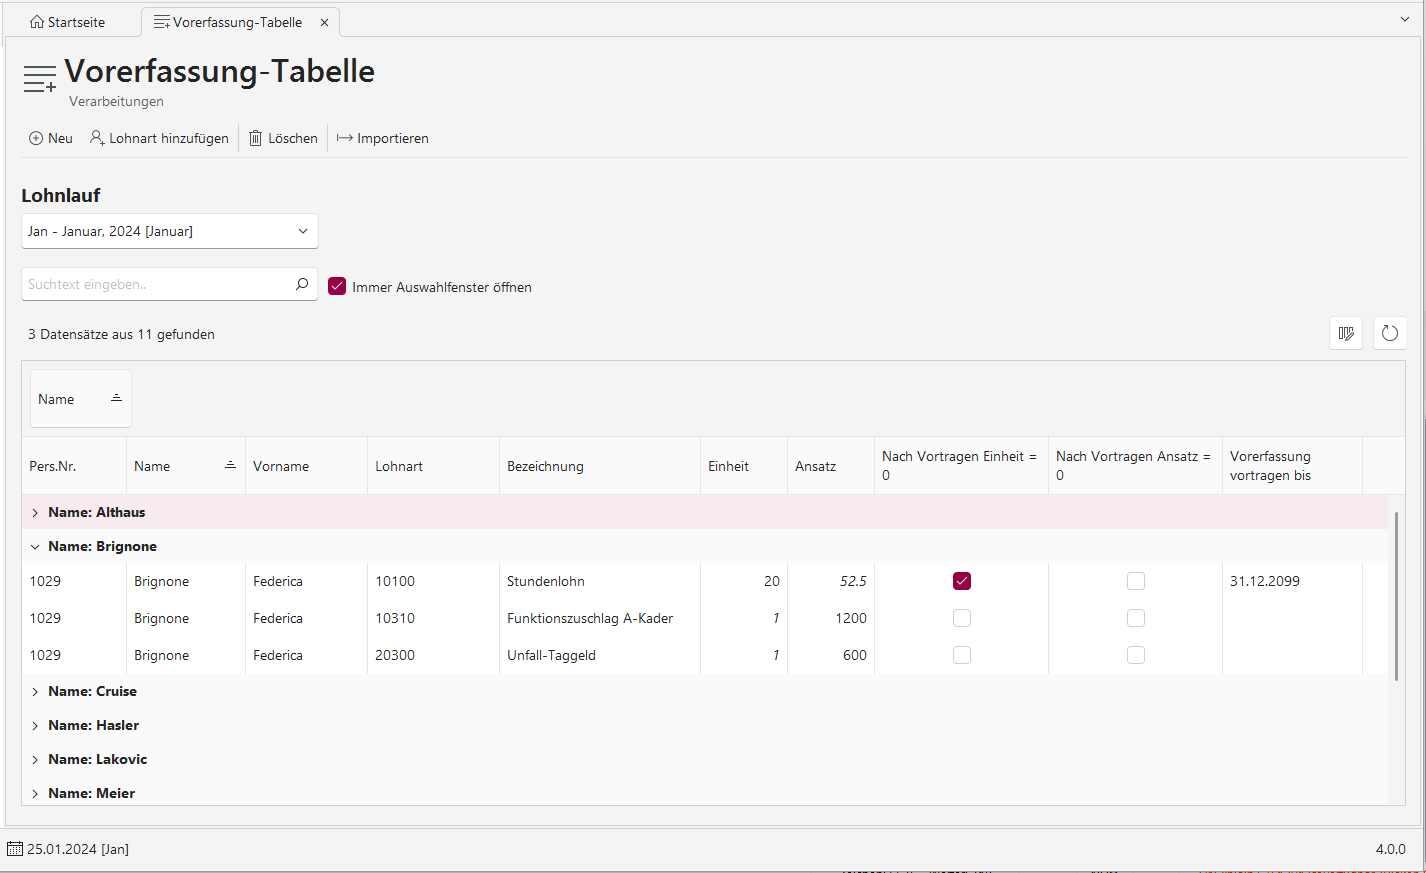This screenshot has width=1426, height=873.
Task: Click the Neu plus icon
Action: point(36,138)
